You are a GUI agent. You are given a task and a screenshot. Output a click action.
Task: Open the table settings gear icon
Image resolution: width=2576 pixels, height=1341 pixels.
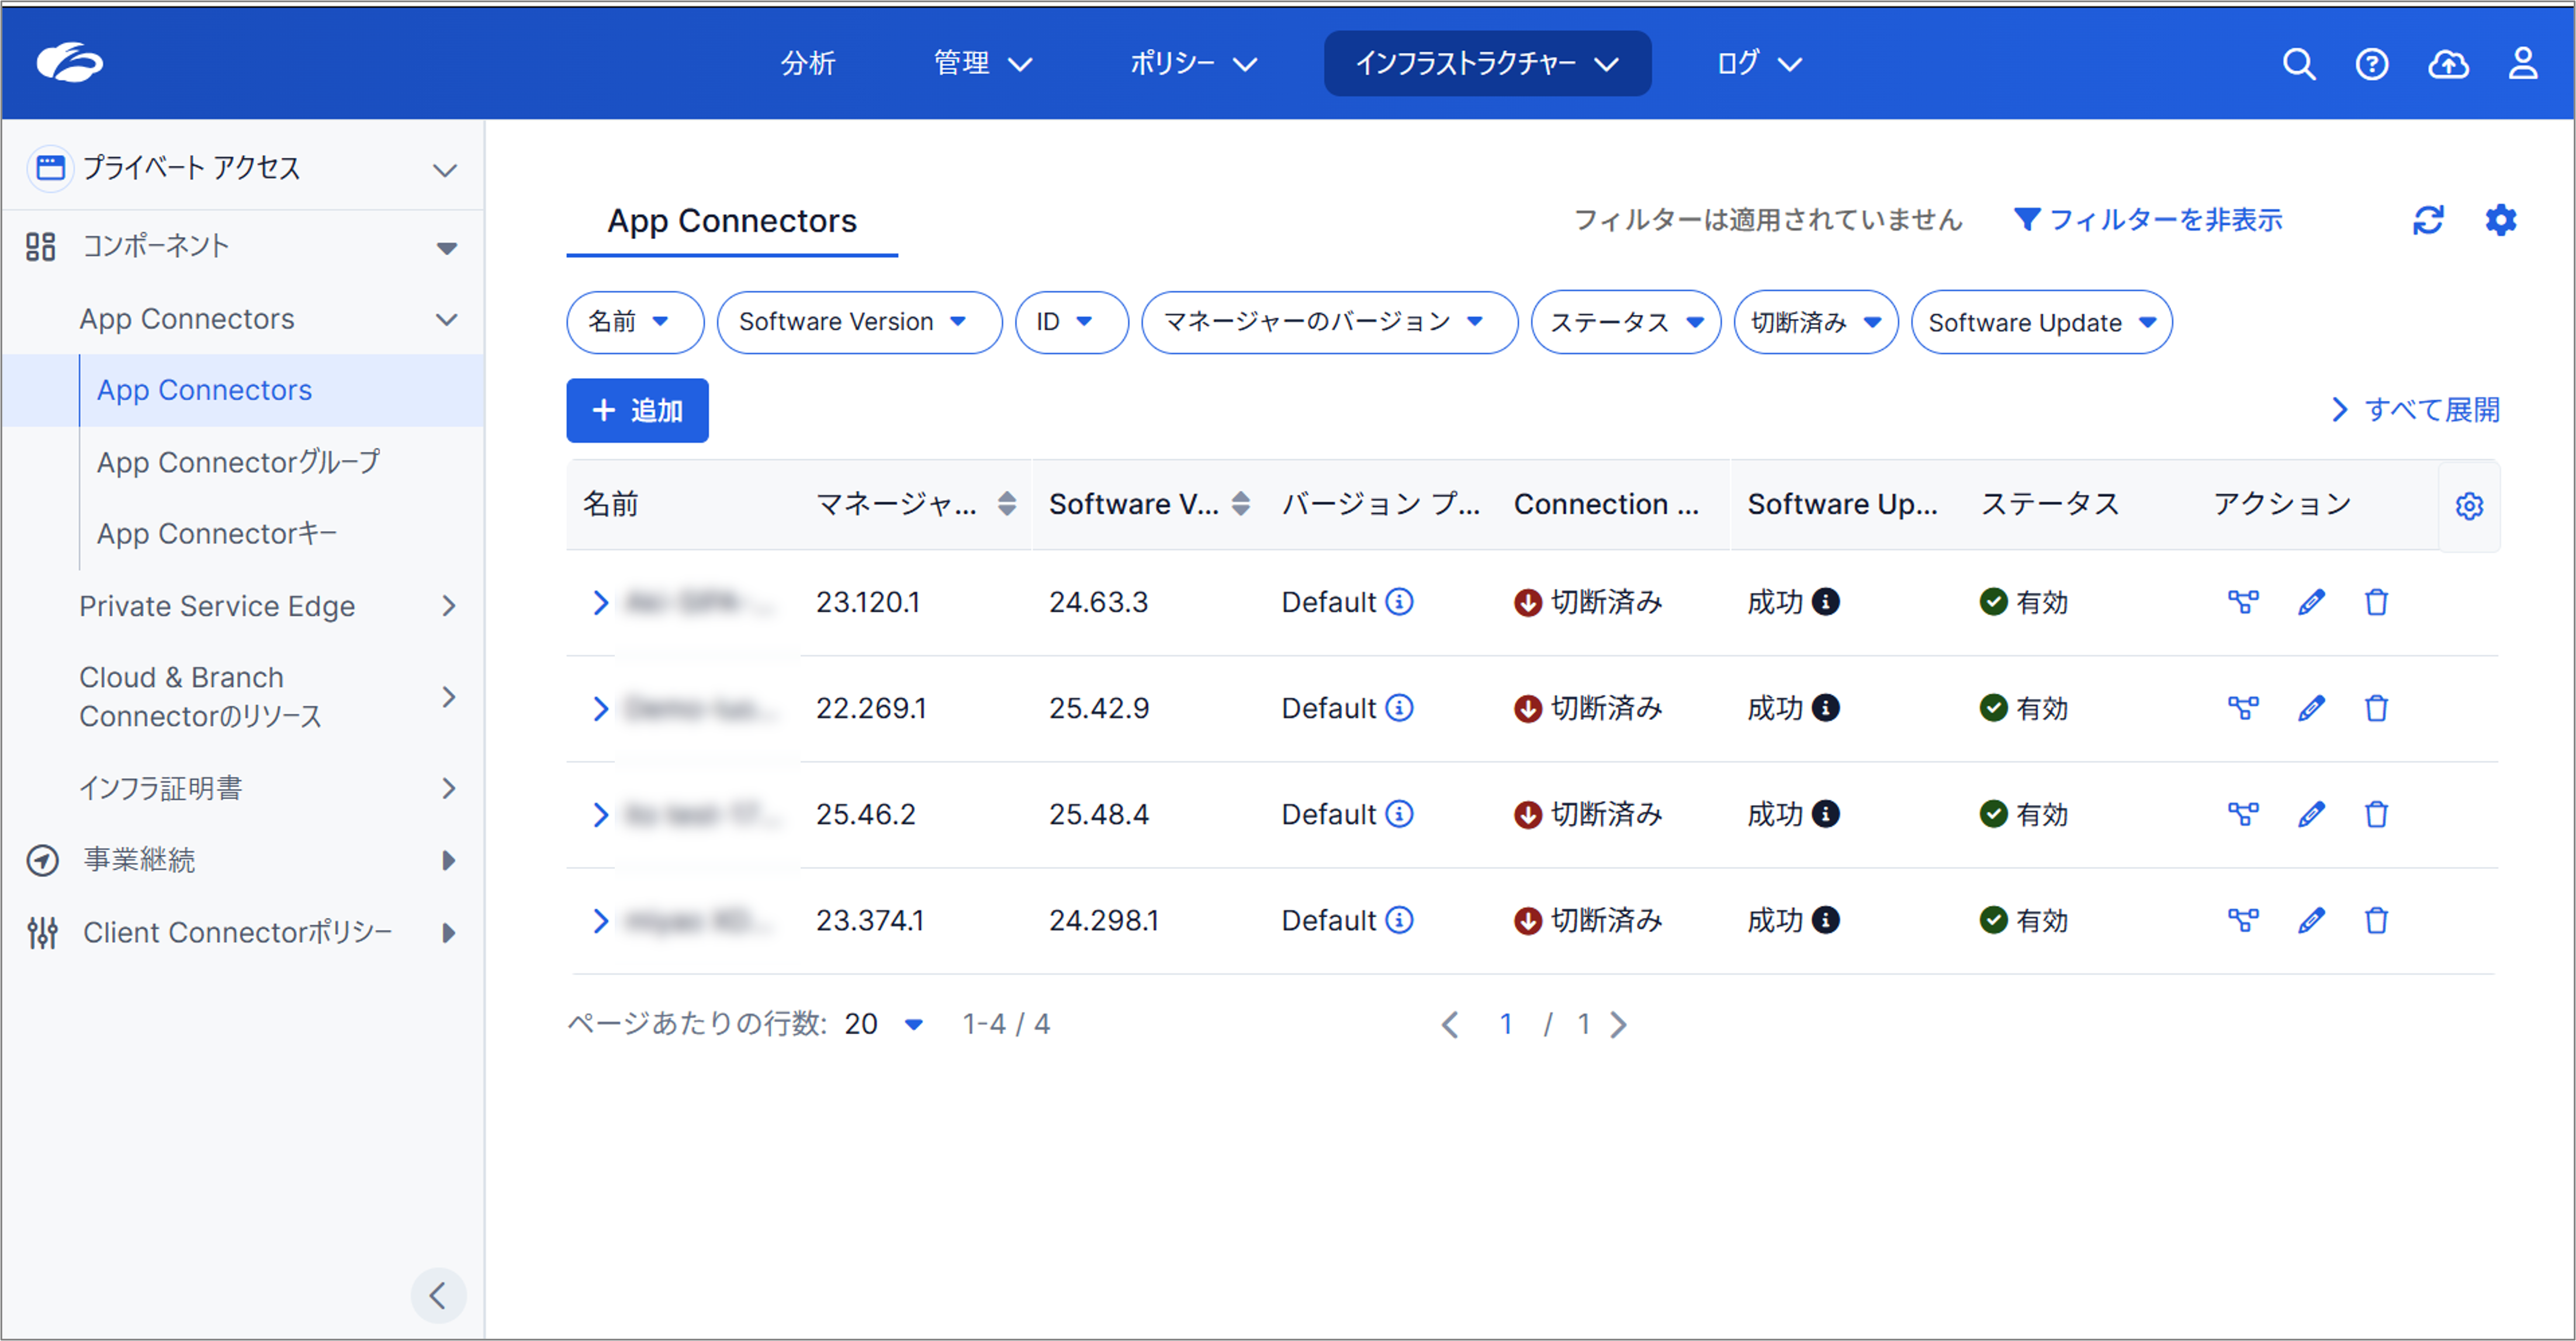pyautogui.click(x=2500, y=220)
